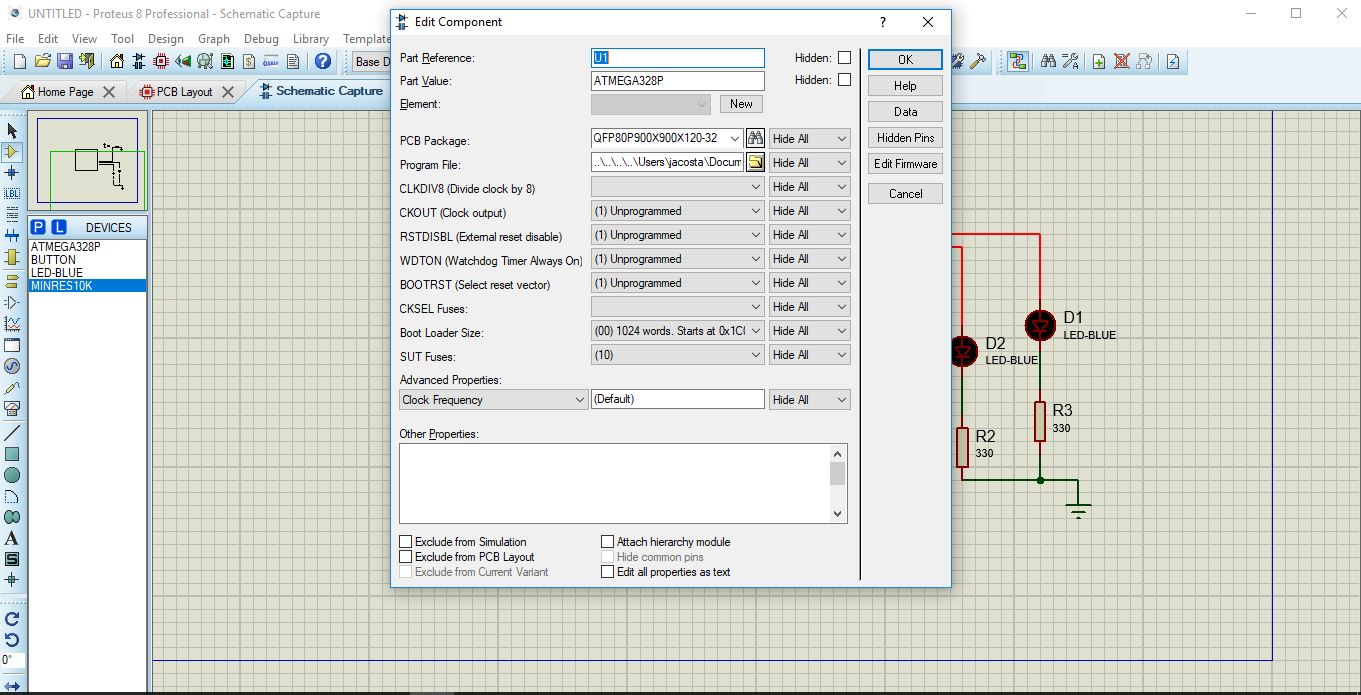The height and width of the screenshot is (695, 1361).
Task: Open Hide All dropdown for Program File
Action: coord(810,163)
